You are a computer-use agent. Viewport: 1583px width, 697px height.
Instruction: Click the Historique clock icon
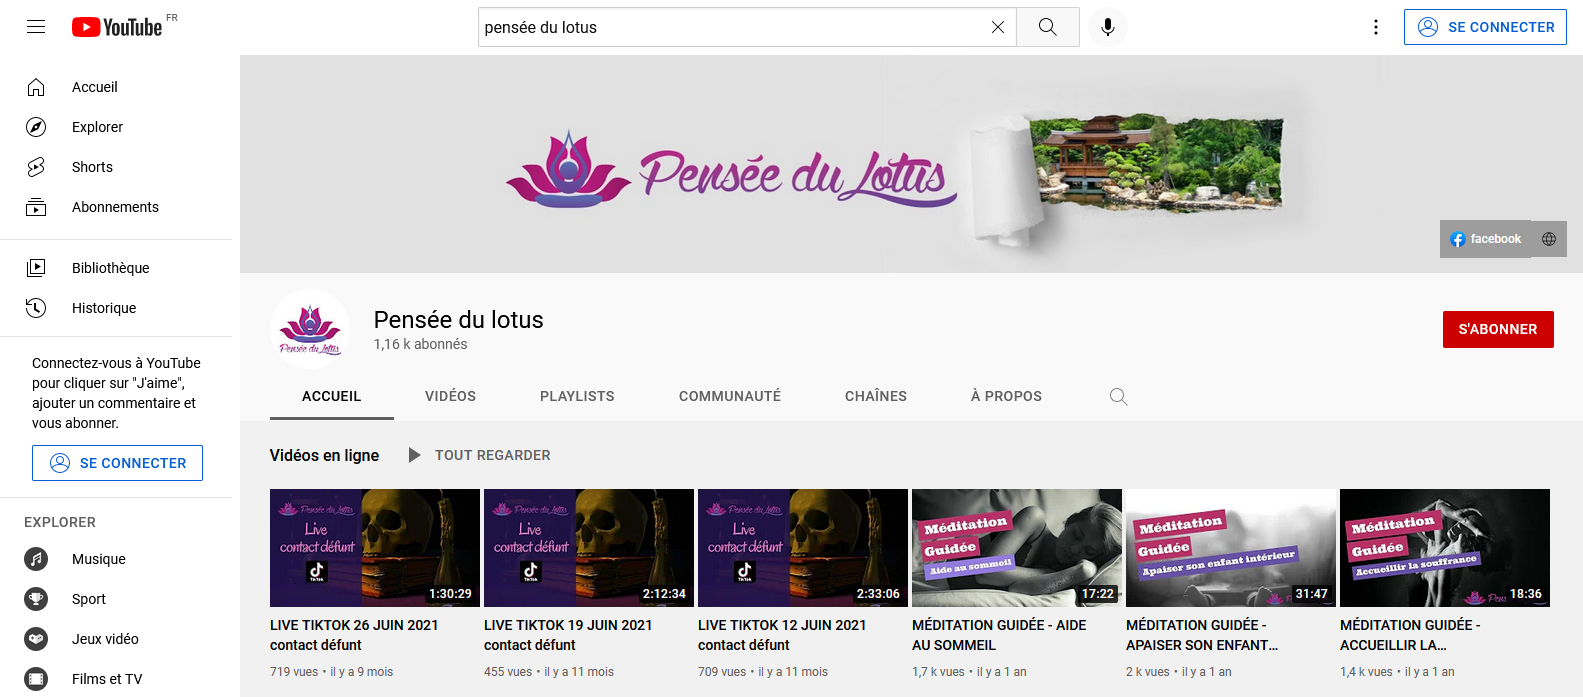pyautogui.click(x=36, y=308)
